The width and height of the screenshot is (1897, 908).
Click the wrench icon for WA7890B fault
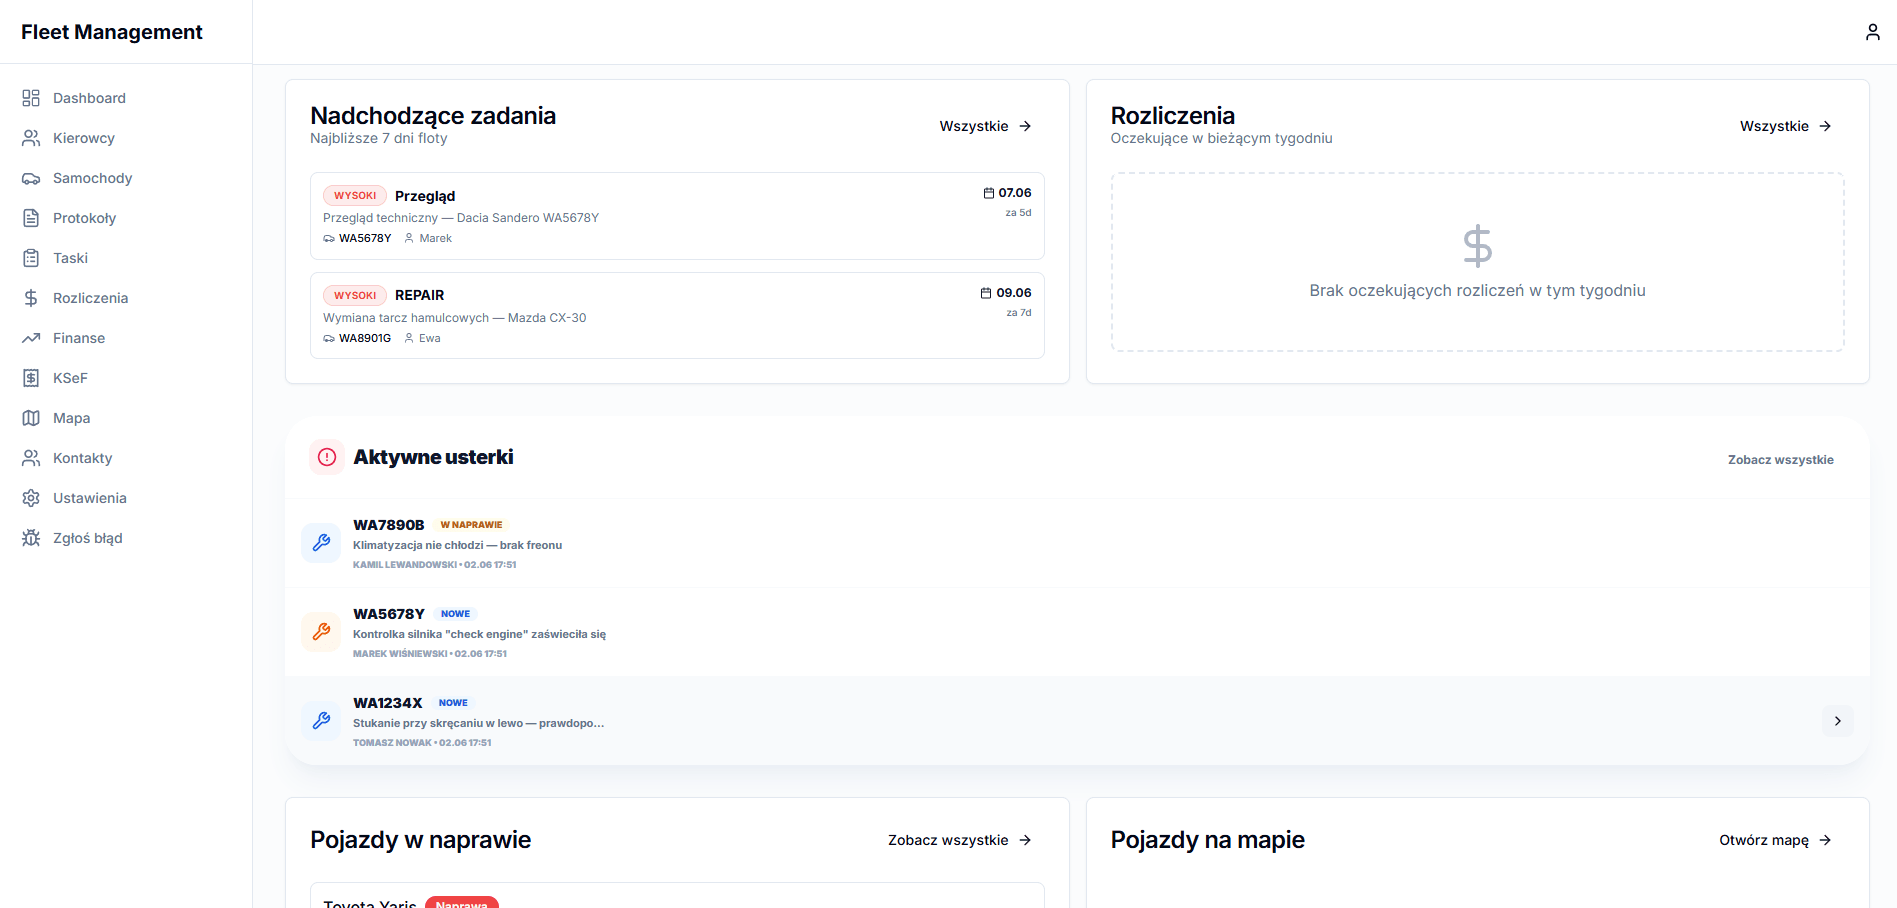click(x=321, y=542)
